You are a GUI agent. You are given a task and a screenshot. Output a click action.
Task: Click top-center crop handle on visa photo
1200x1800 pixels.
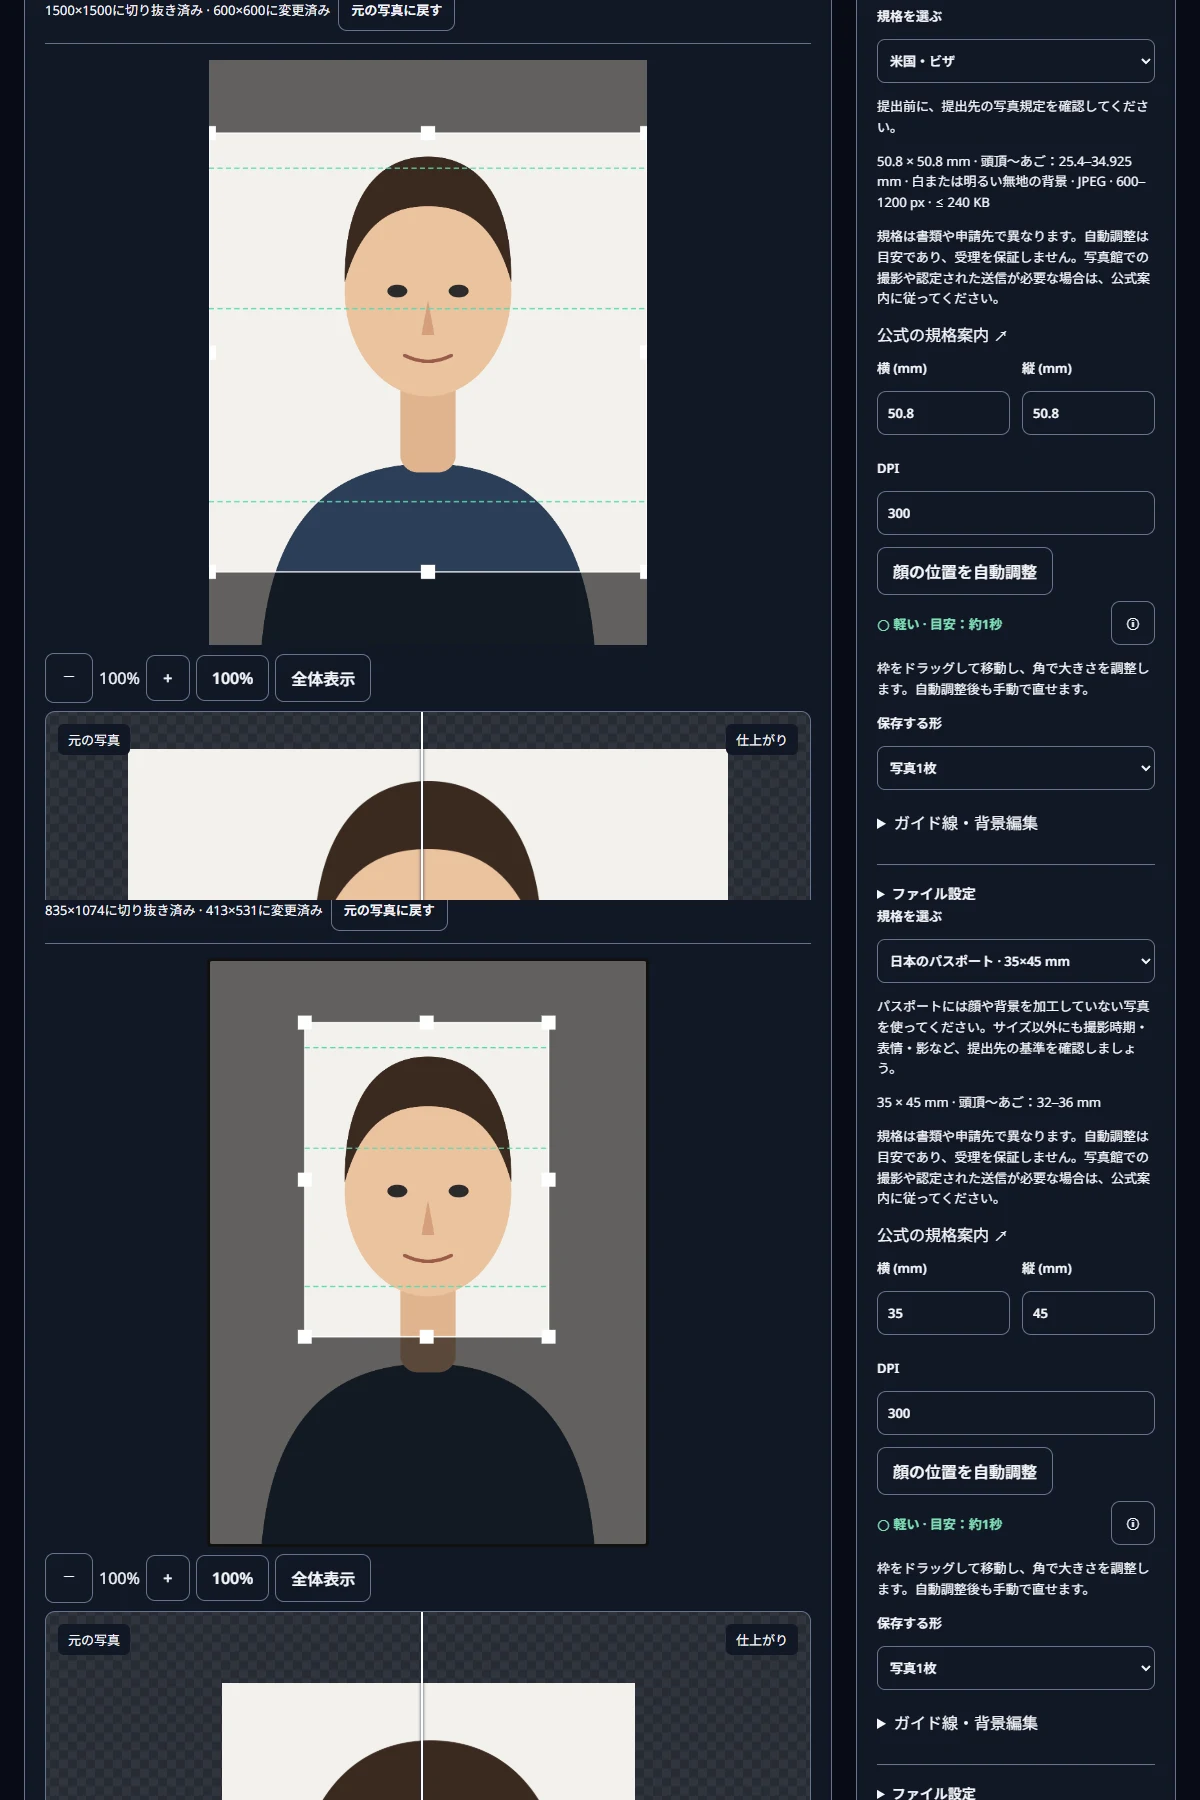428,132
